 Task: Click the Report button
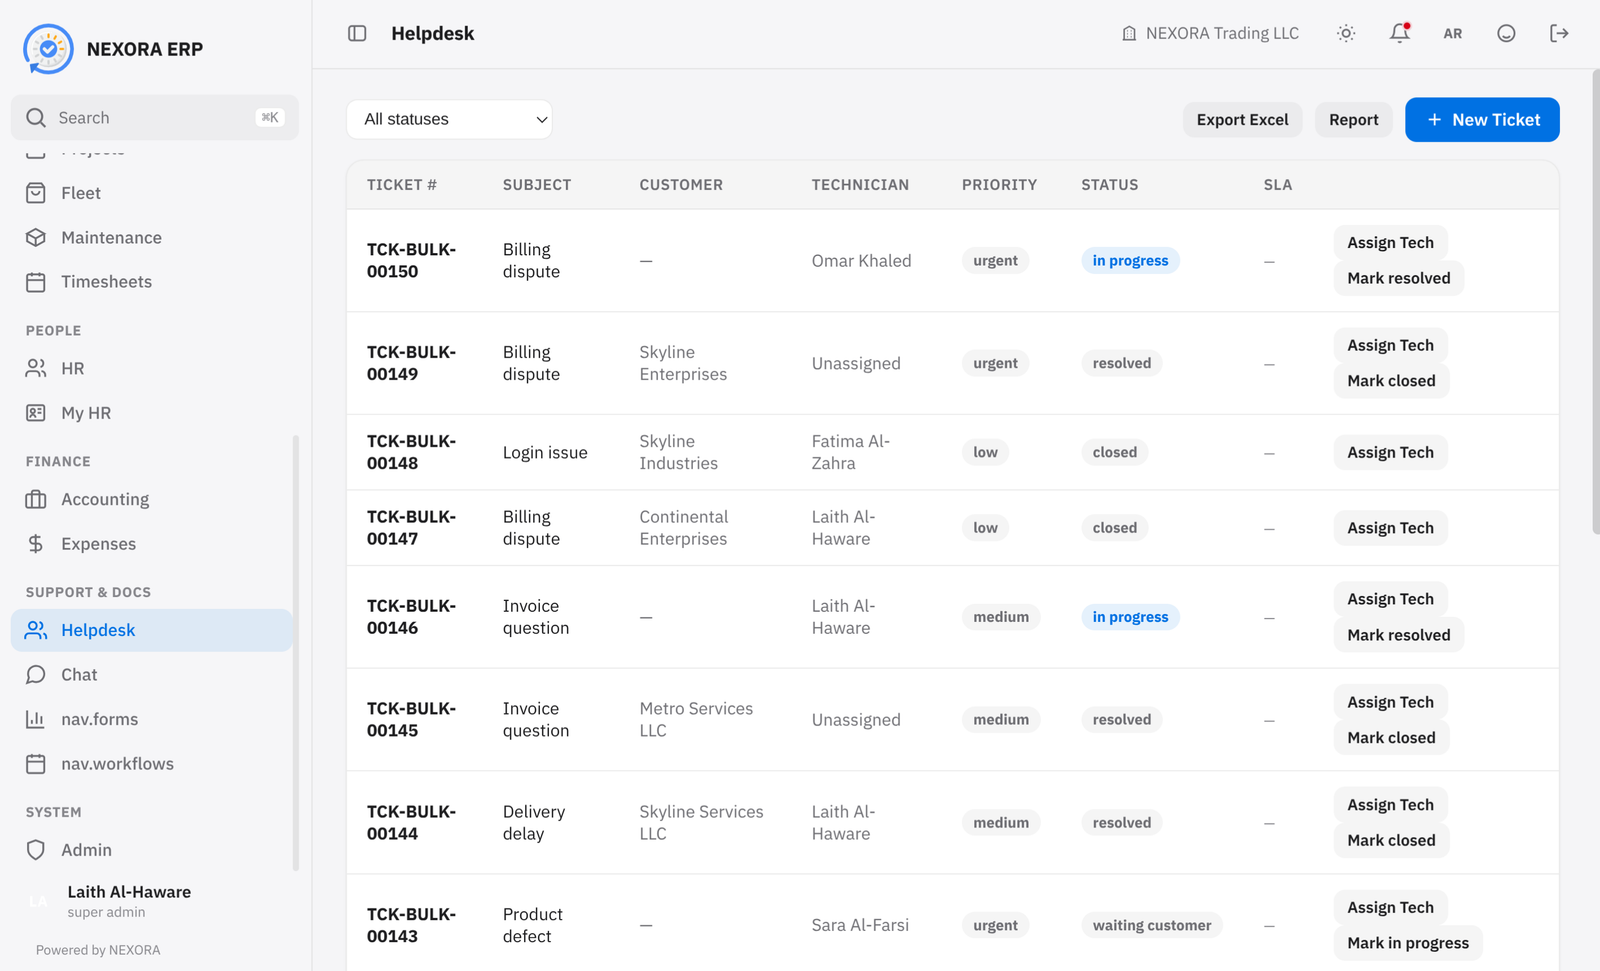pyautogui.click(x=1354, y=120)
